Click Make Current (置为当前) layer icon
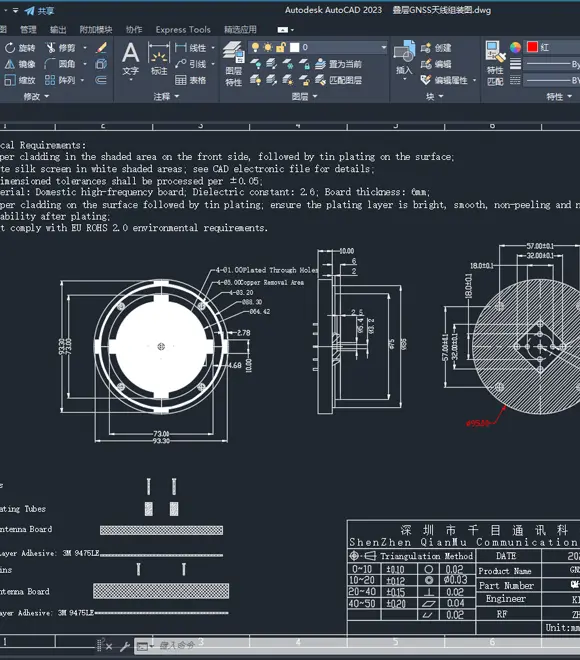This screenshot has width=580, height=660. point(338,64)
